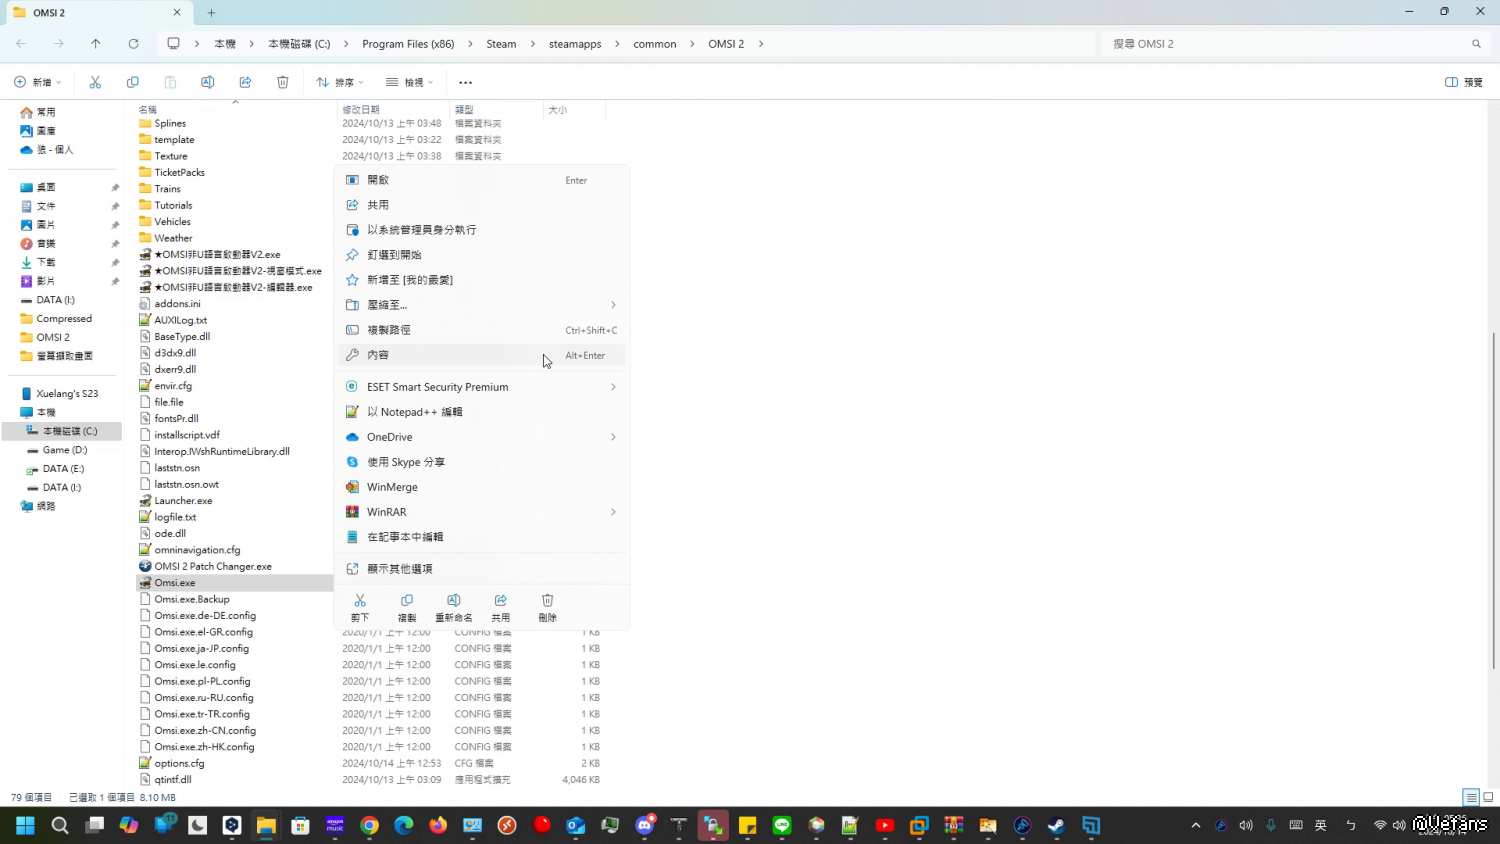
Task: Go up one folder level with the up arrow
Action: [x=96, y=44]
